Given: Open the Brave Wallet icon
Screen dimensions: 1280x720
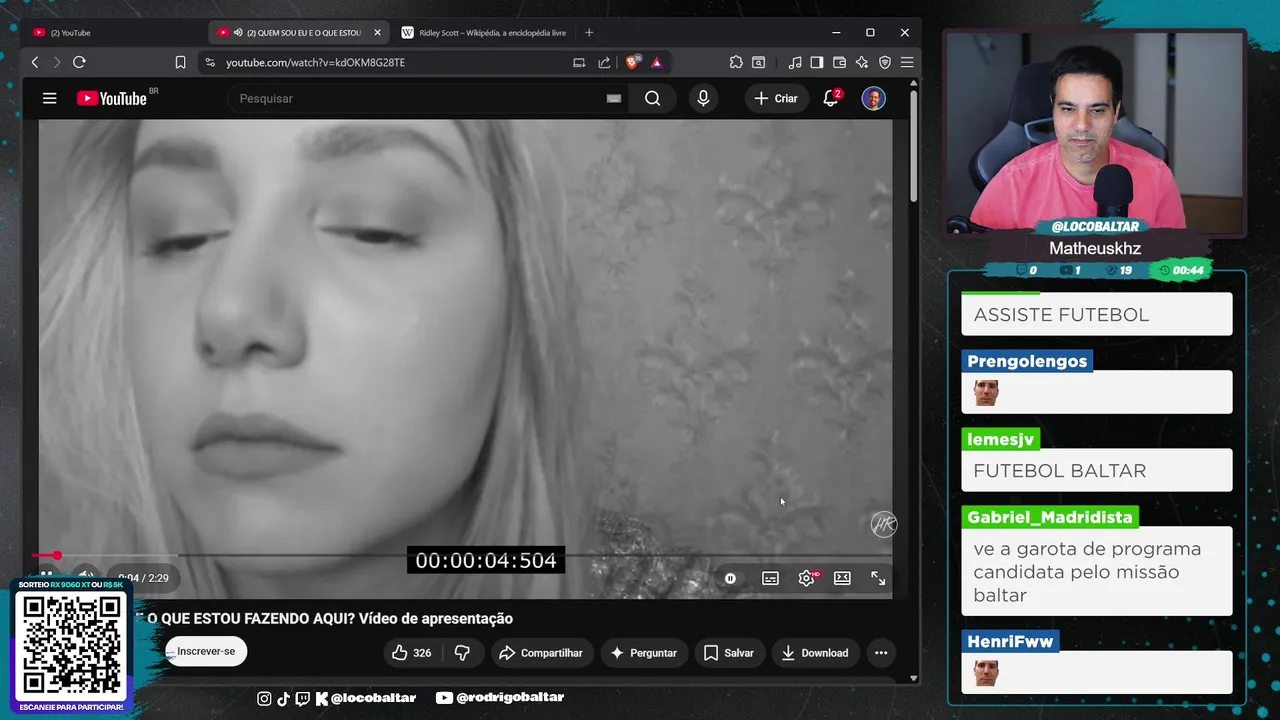Looking at the screenshot, I should pos(839,62).
